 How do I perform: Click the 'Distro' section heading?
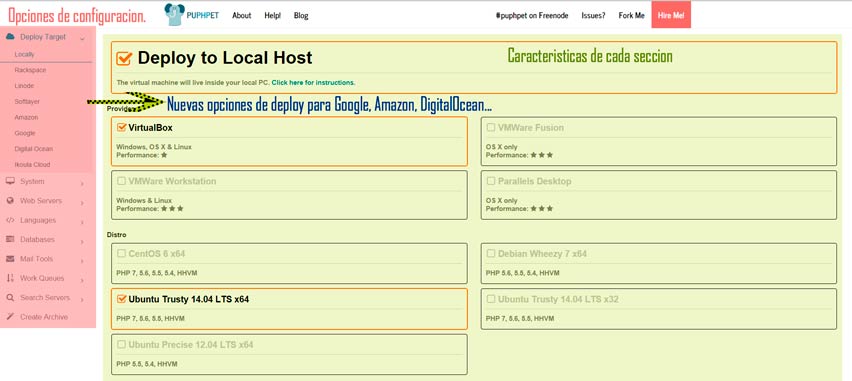tap(116, 235)
